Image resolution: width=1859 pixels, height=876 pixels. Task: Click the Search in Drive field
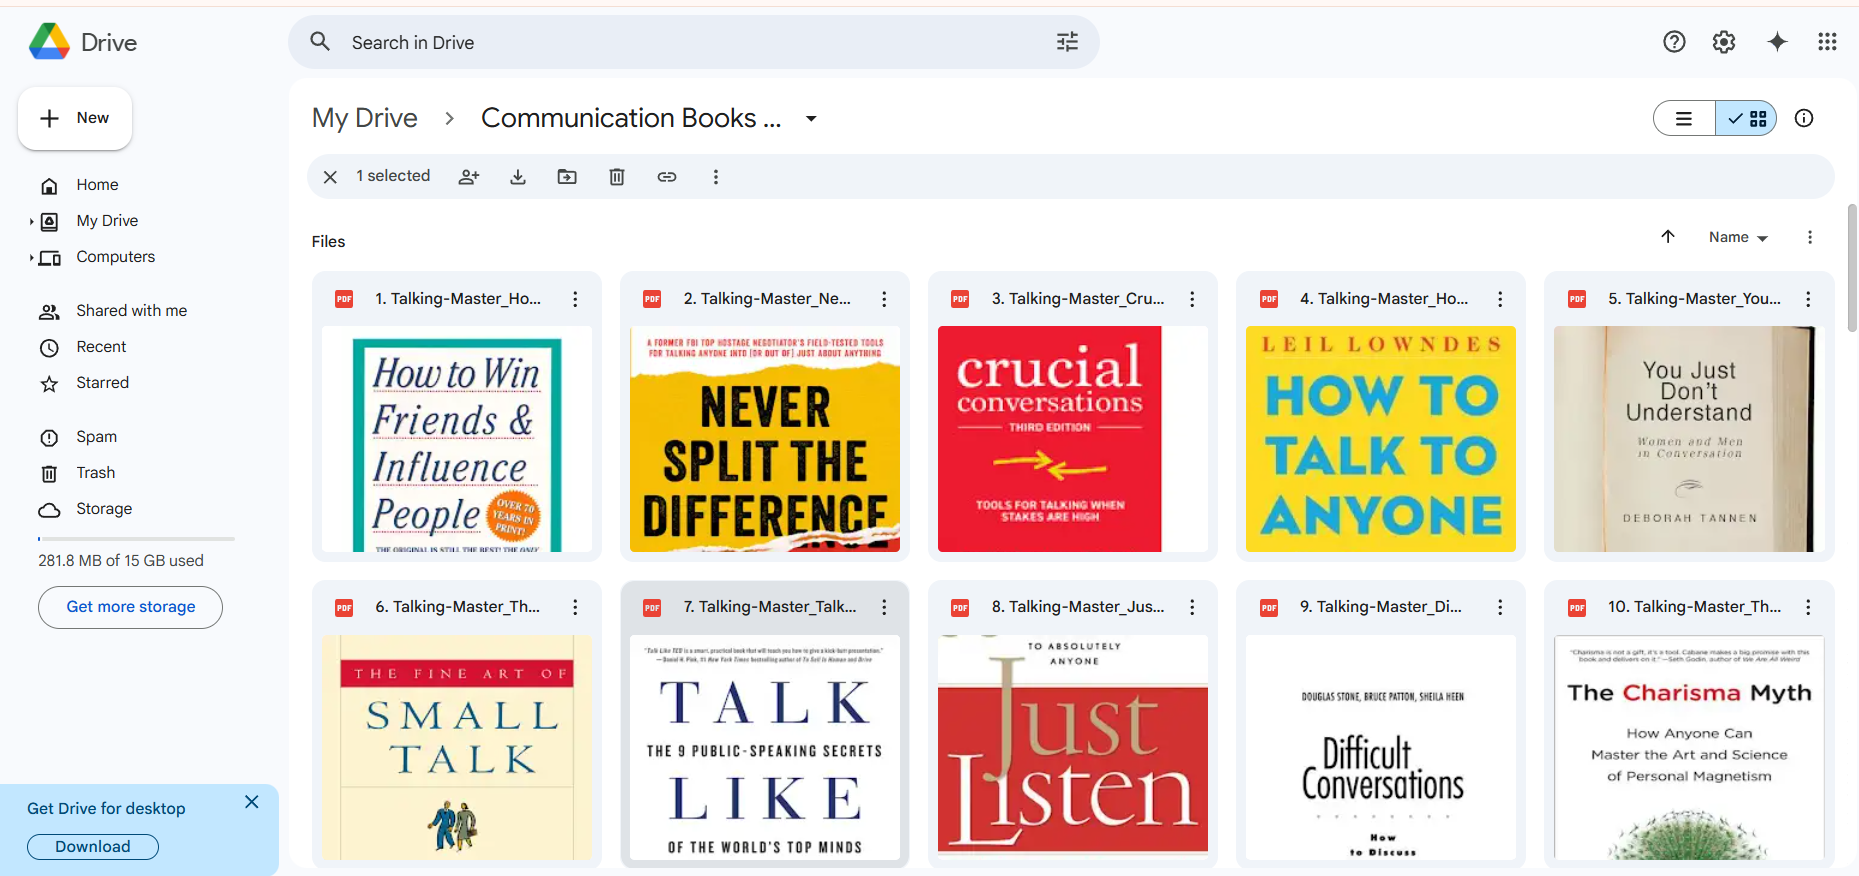tap(693, 42)
